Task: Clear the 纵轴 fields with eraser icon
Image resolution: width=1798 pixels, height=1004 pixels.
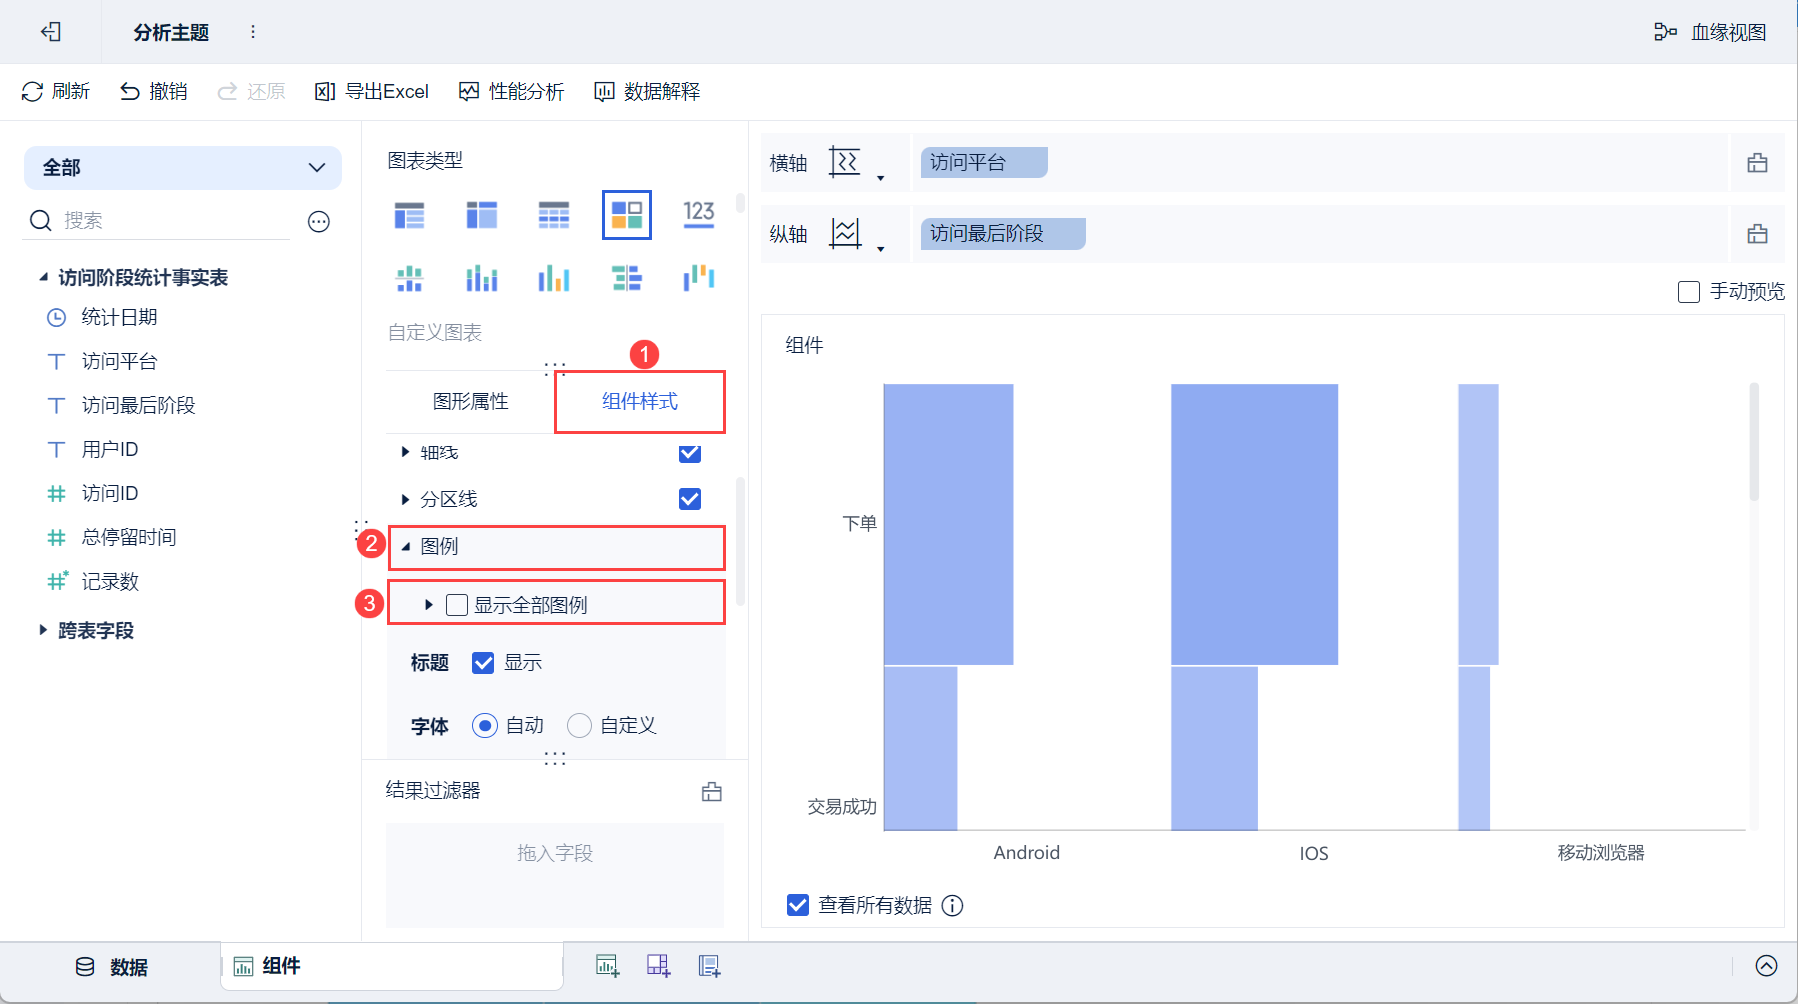Action: click(x=1757, y=234)
